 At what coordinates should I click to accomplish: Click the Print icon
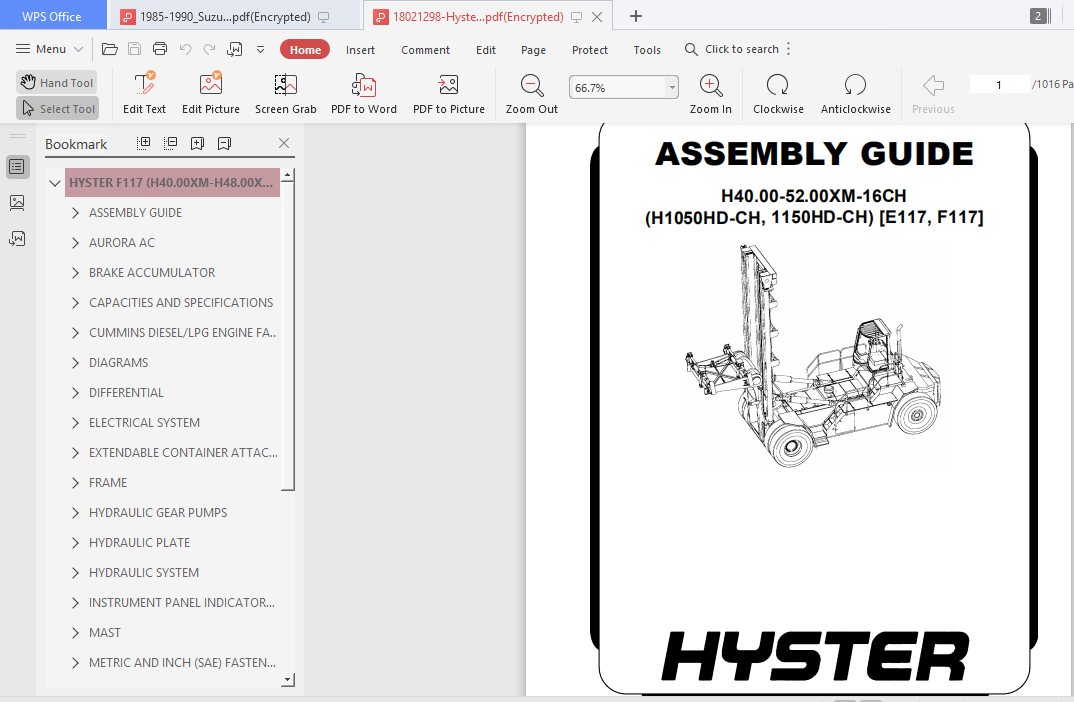160,49
